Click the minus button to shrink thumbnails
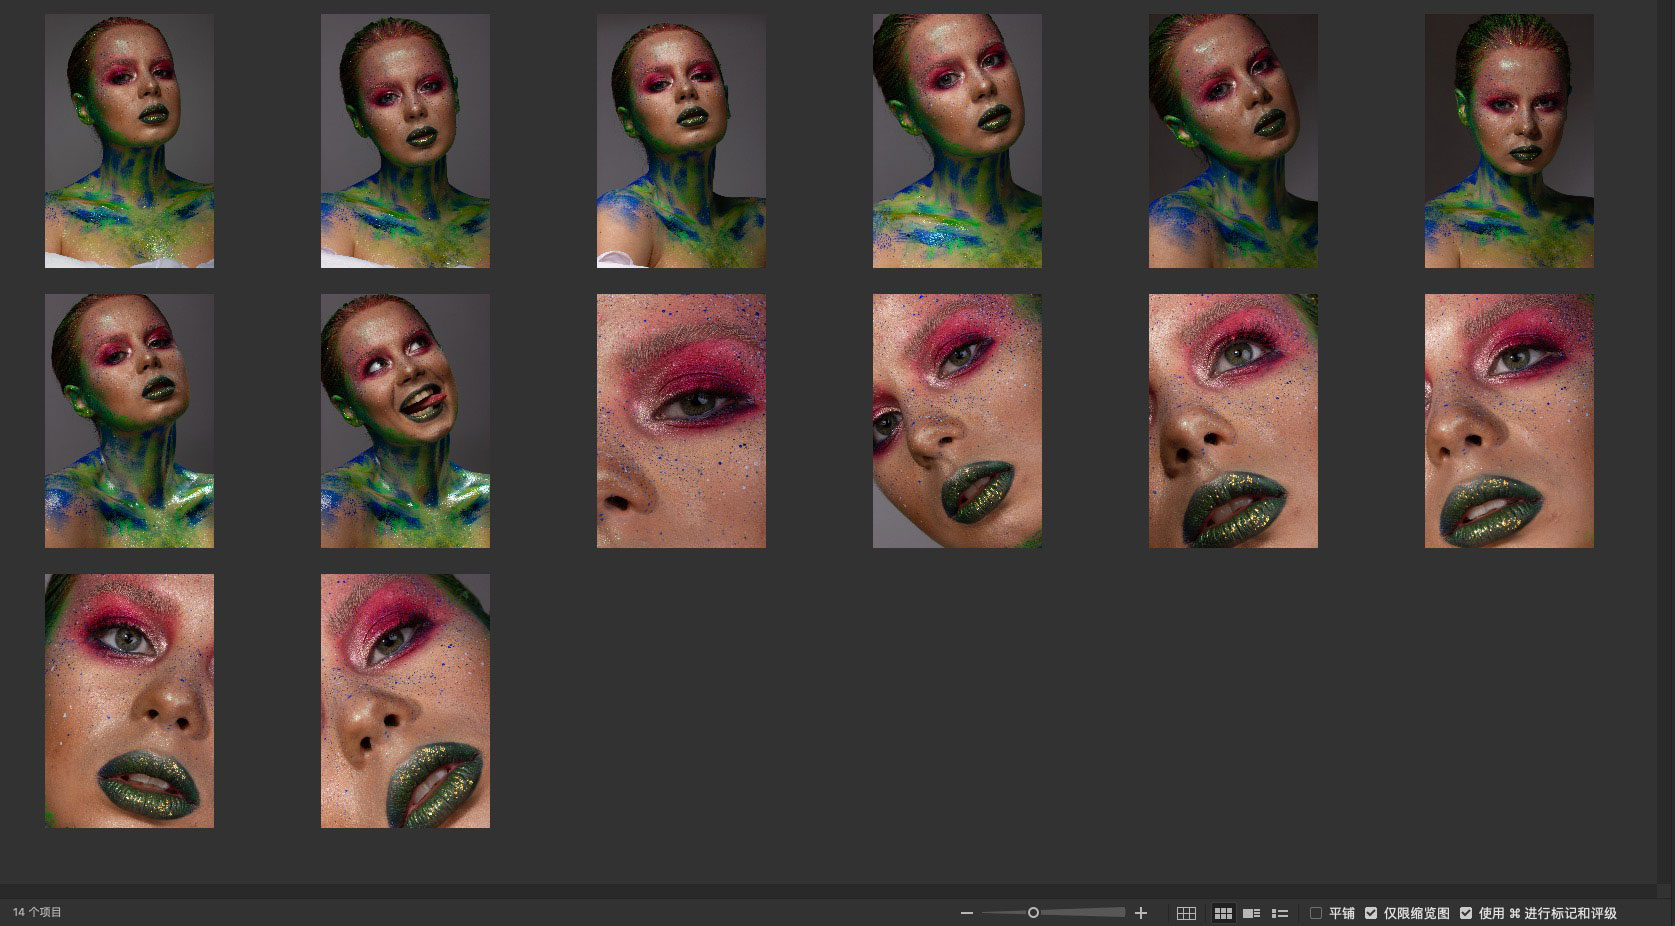1675x926 pixels. point(966,913)
